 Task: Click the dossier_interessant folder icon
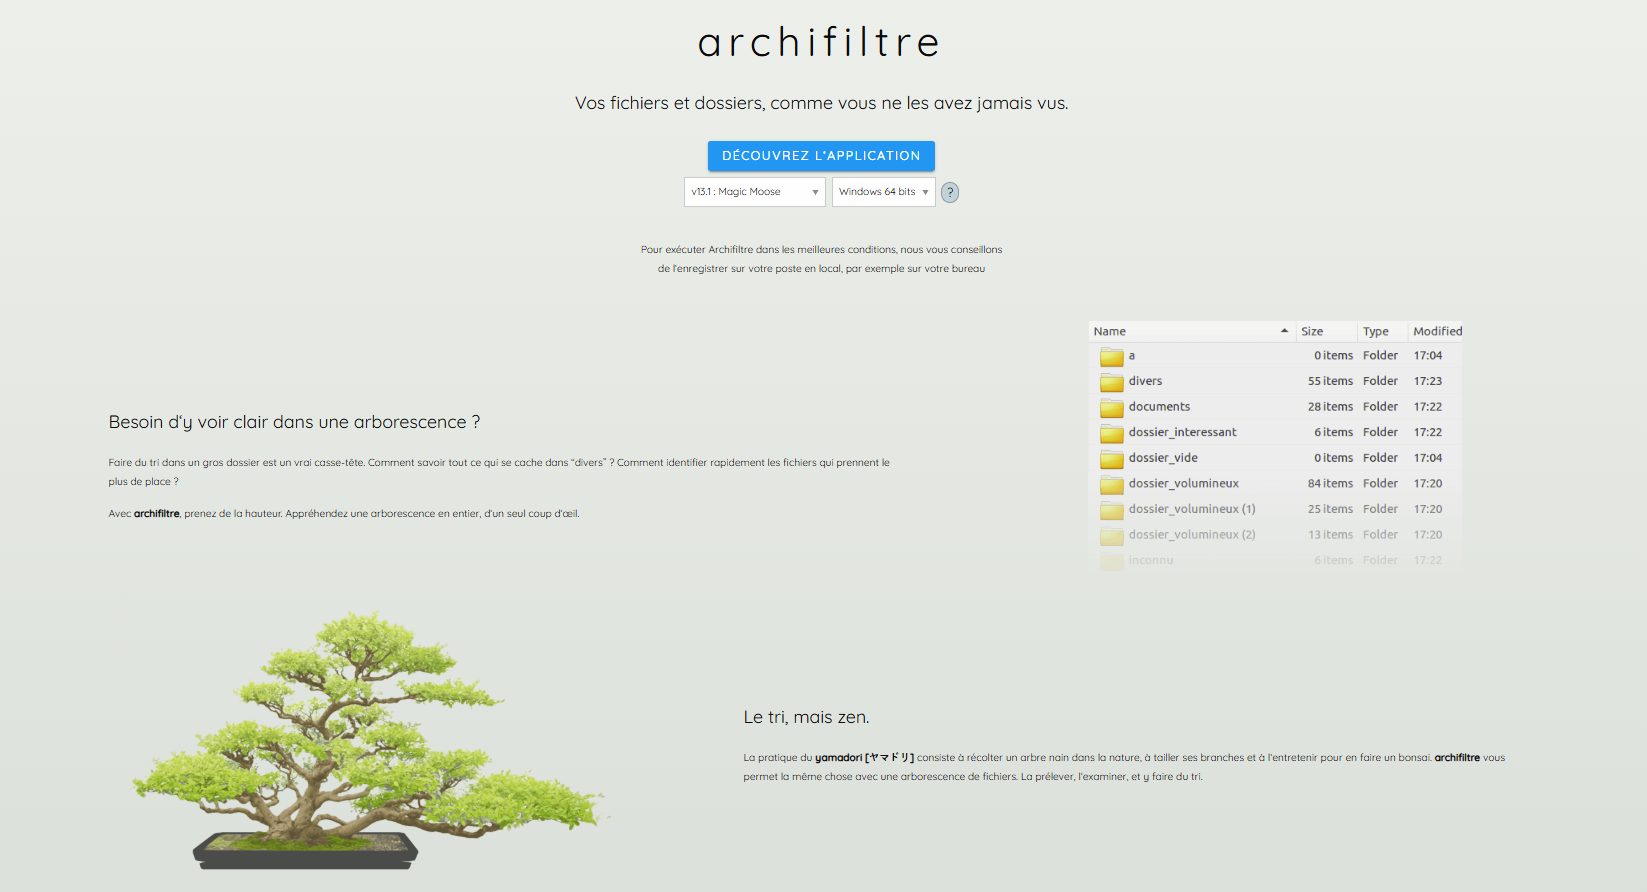1111,433
